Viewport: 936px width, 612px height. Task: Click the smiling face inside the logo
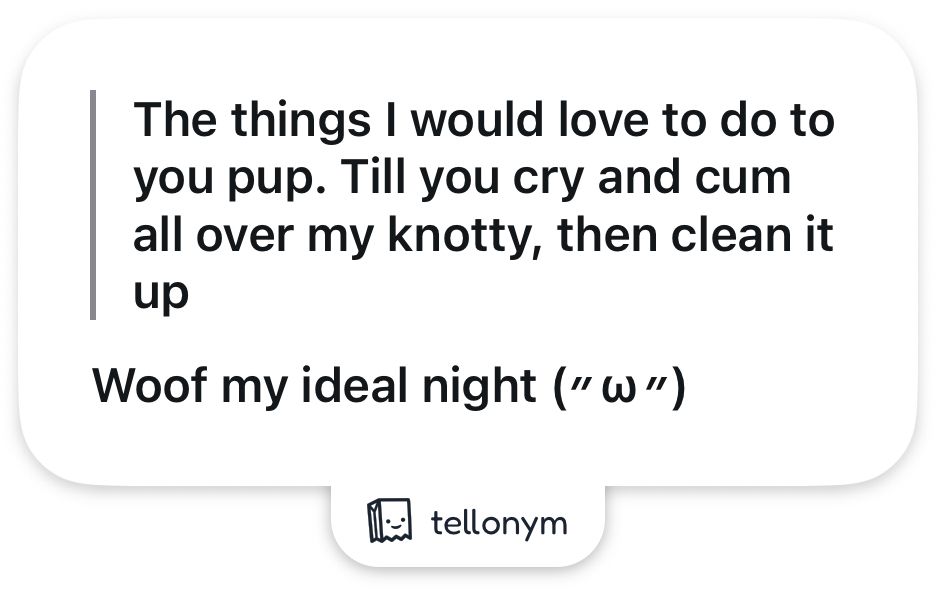pos(395,522)
